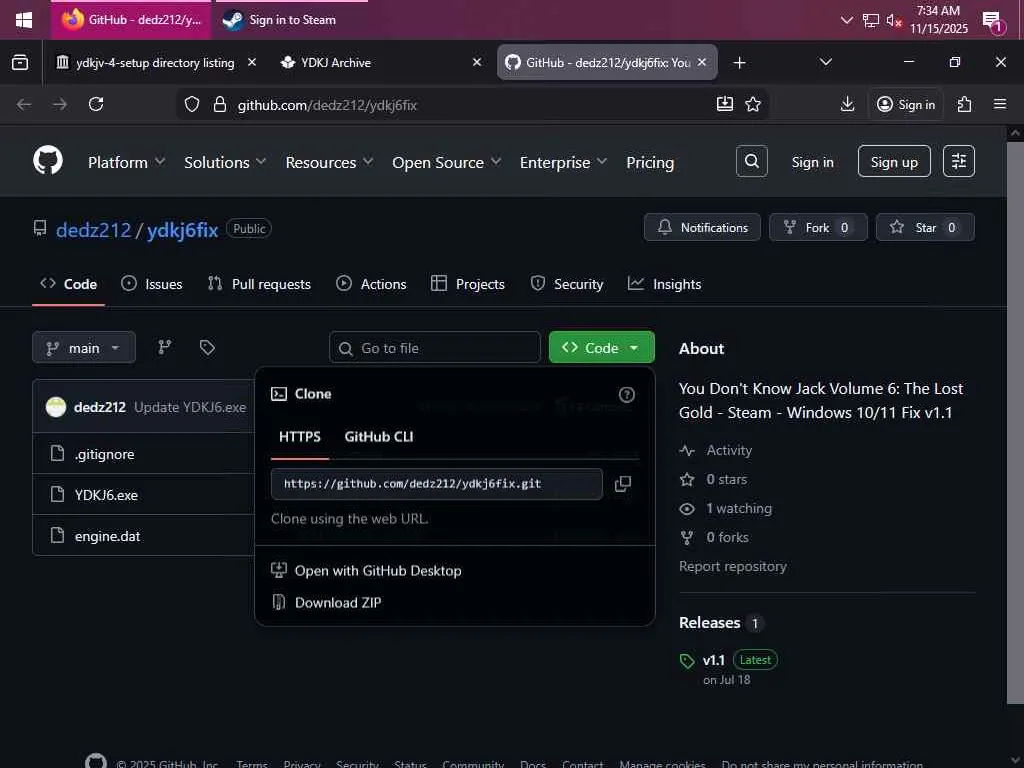The image size is (1024, 768).
Task: Open Firefox application hamburger menu
Action: click(999, 104)
